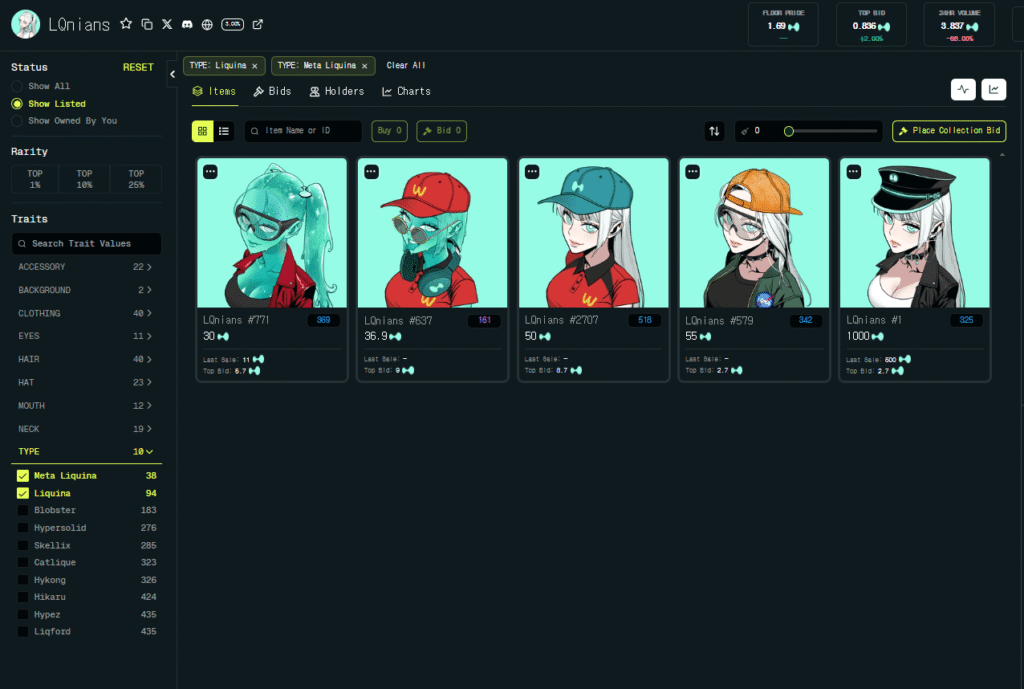Click the Search Trait Values field
Screen dimensions: 1024x689
86,244
